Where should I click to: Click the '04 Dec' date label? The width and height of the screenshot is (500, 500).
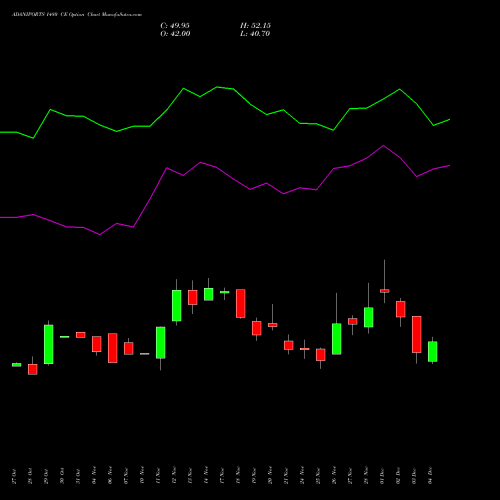click(430, 476)
